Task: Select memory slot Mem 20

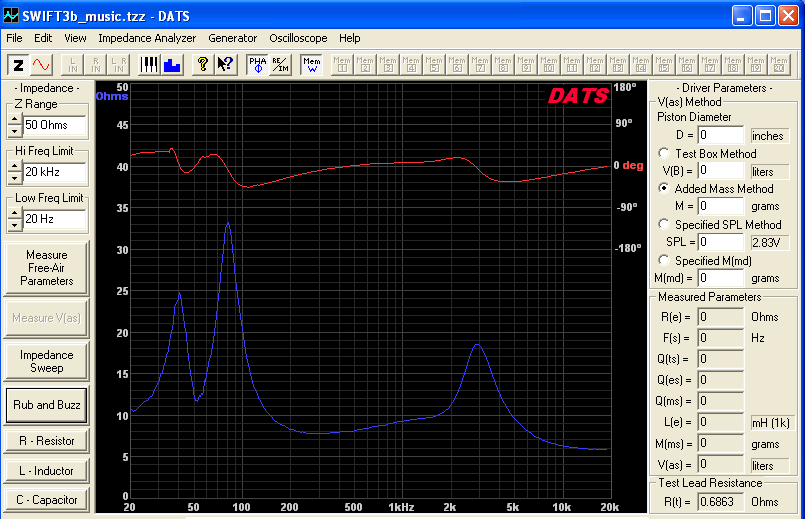Action: point(778,65)
